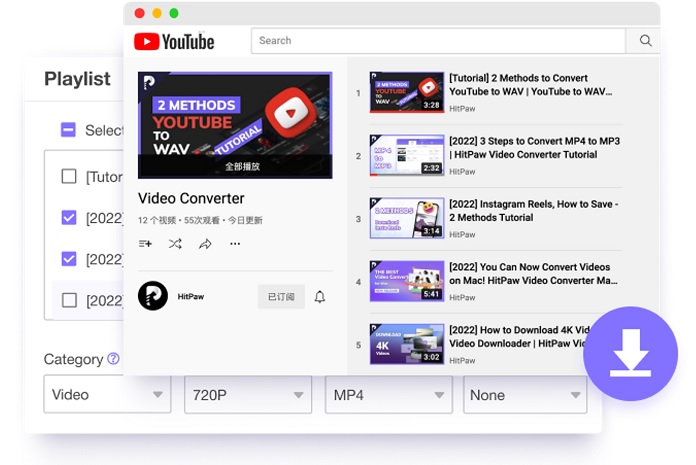
Task: Check the last unchecked [2022] item
Action: pos(69,300)
